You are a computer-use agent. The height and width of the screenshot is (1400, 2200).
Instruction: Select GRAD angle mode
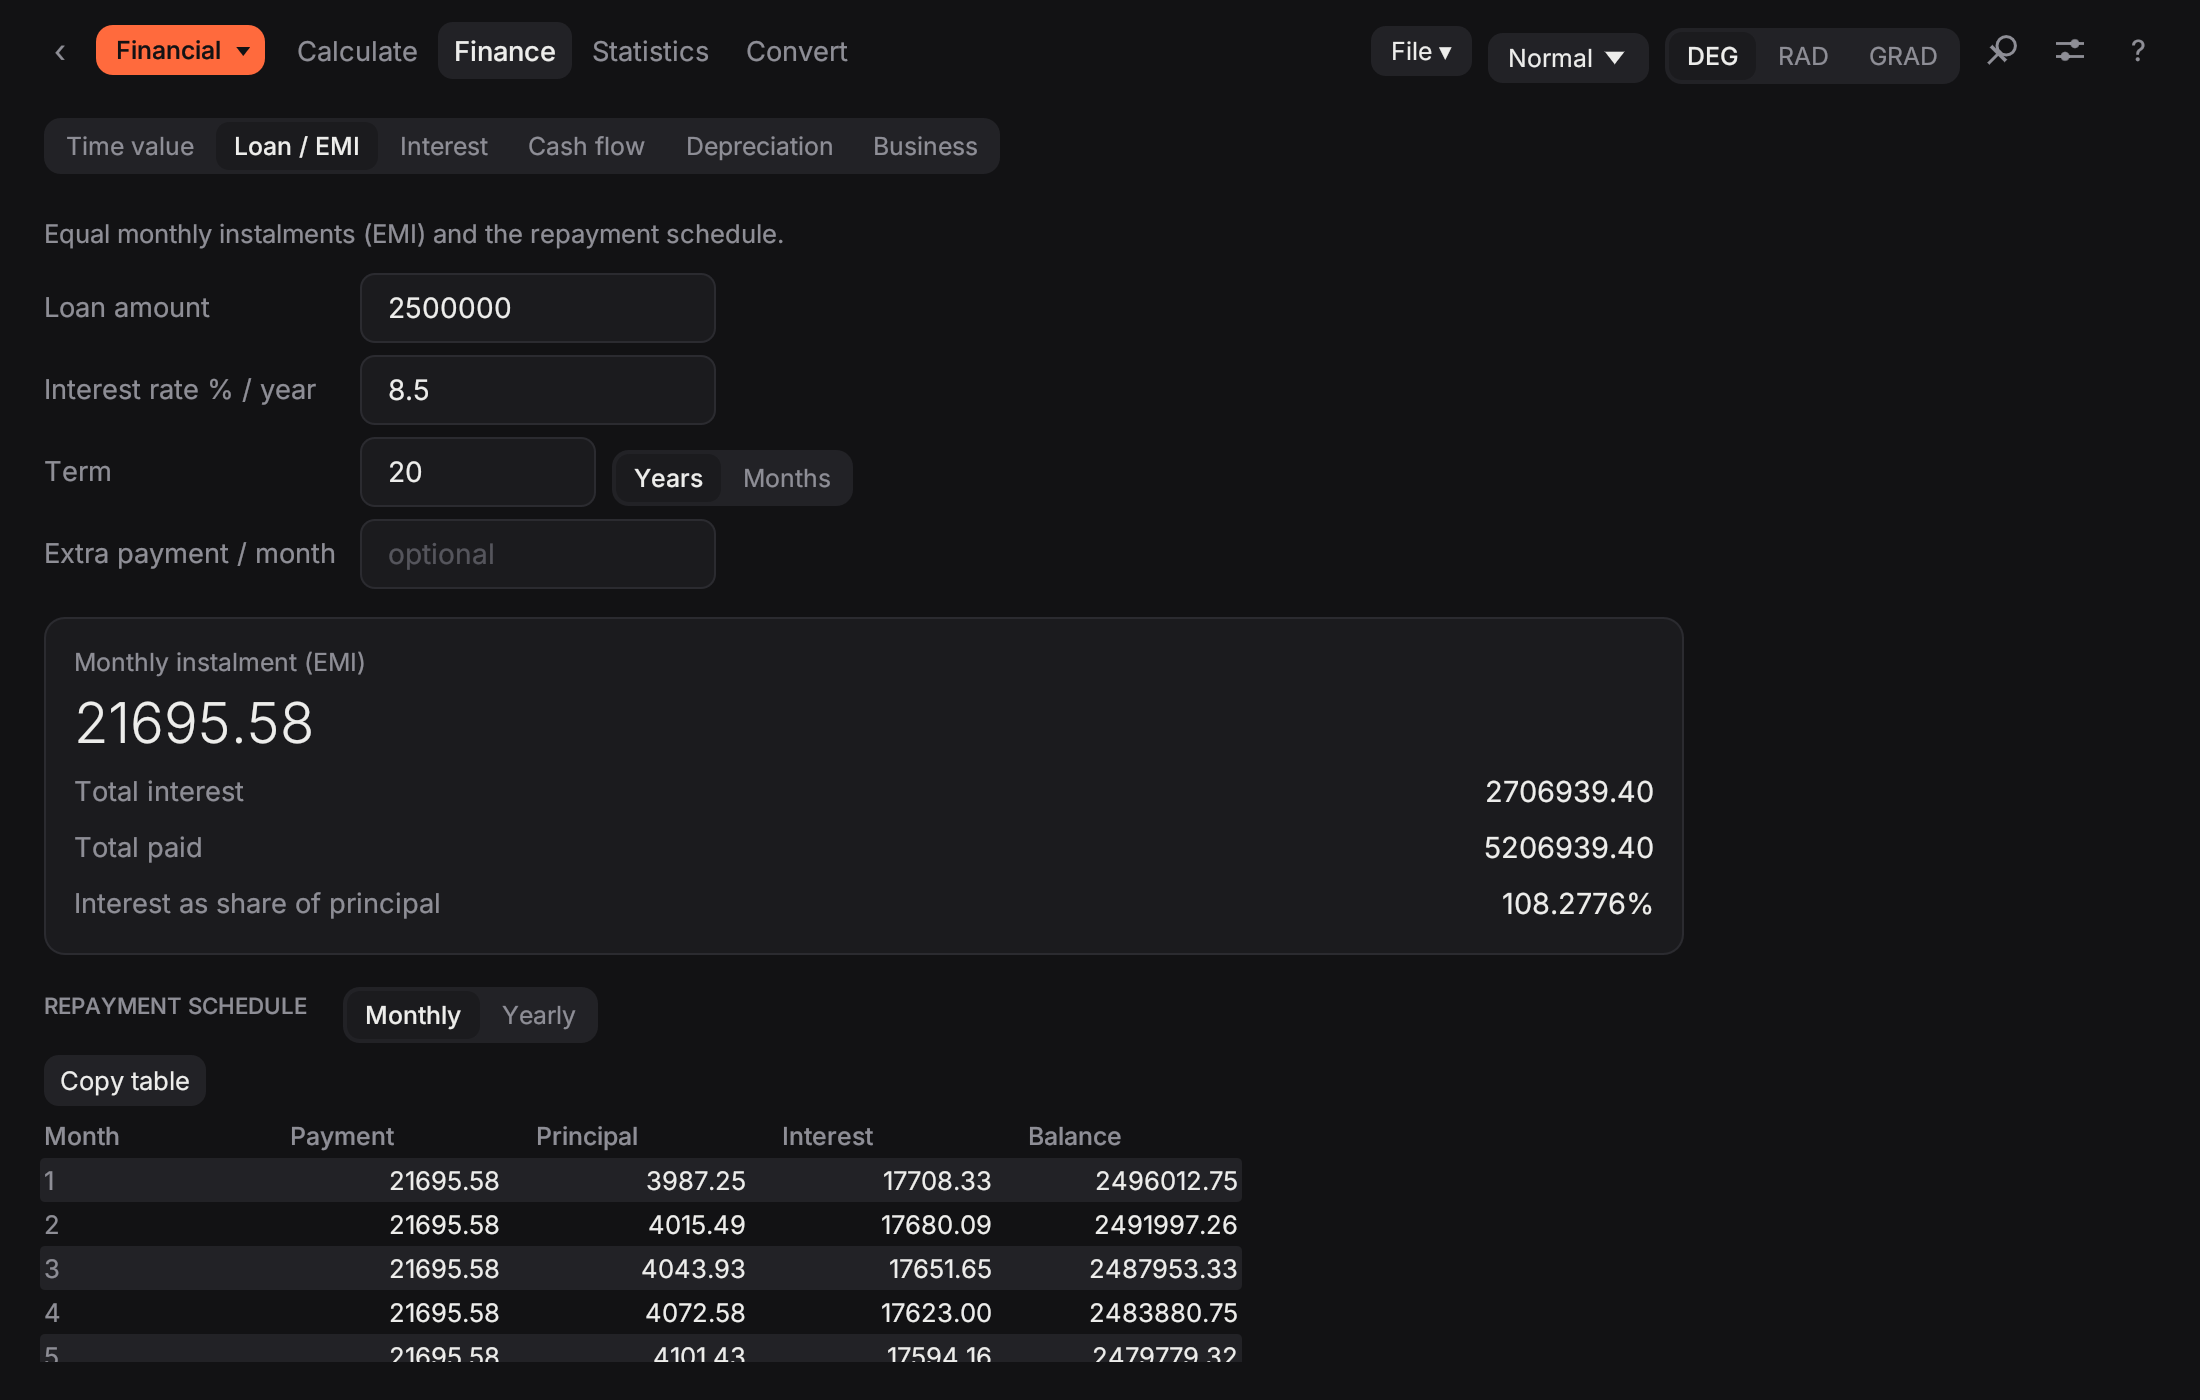tap(1903, 56)
